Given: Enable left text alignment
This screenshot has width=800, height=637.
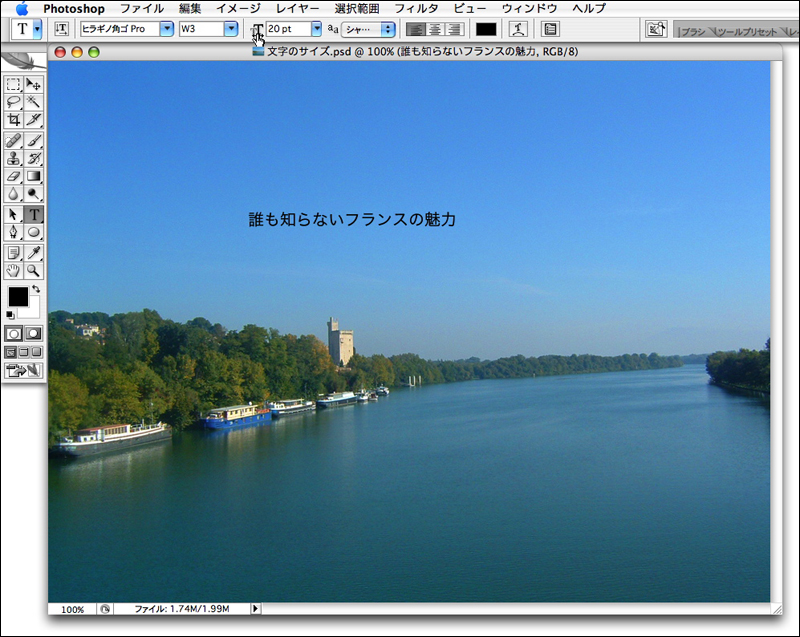Looking at the screenshot, I should click(x=414, y=29).
